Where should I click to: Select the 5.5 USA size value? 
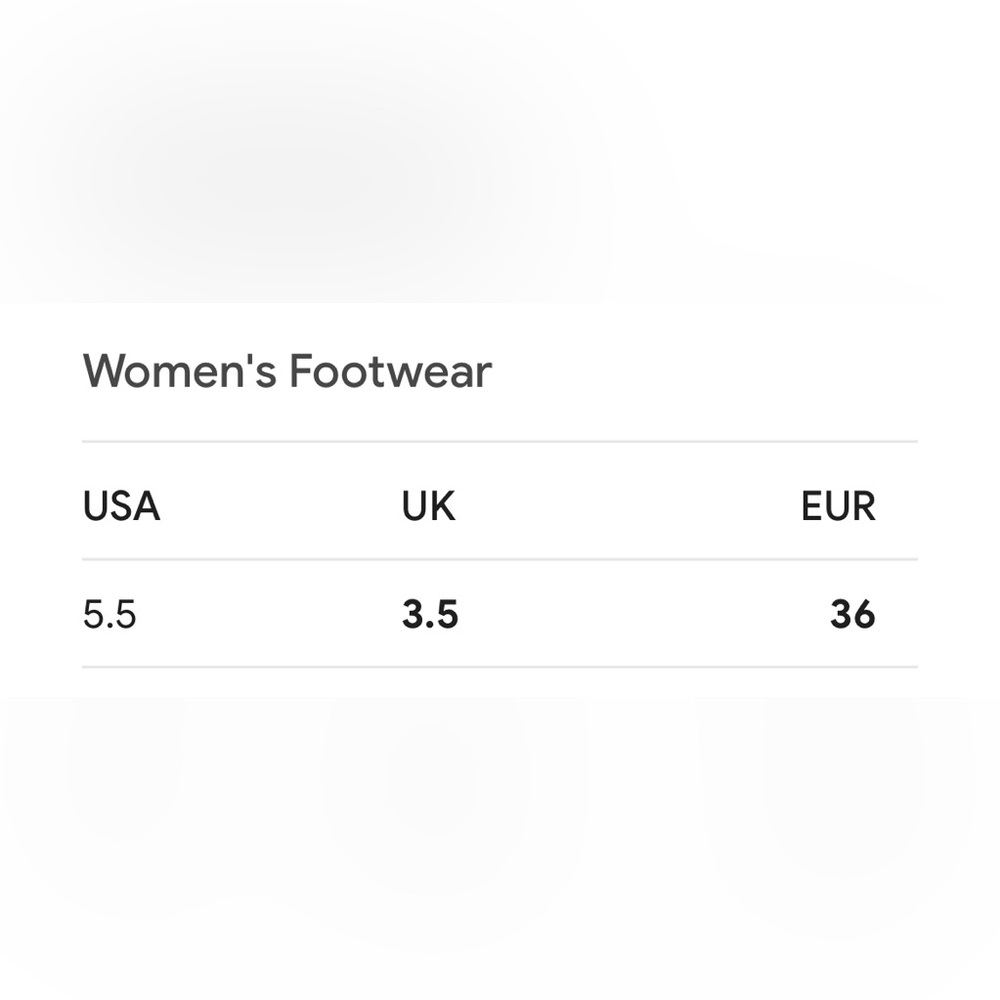110,614
